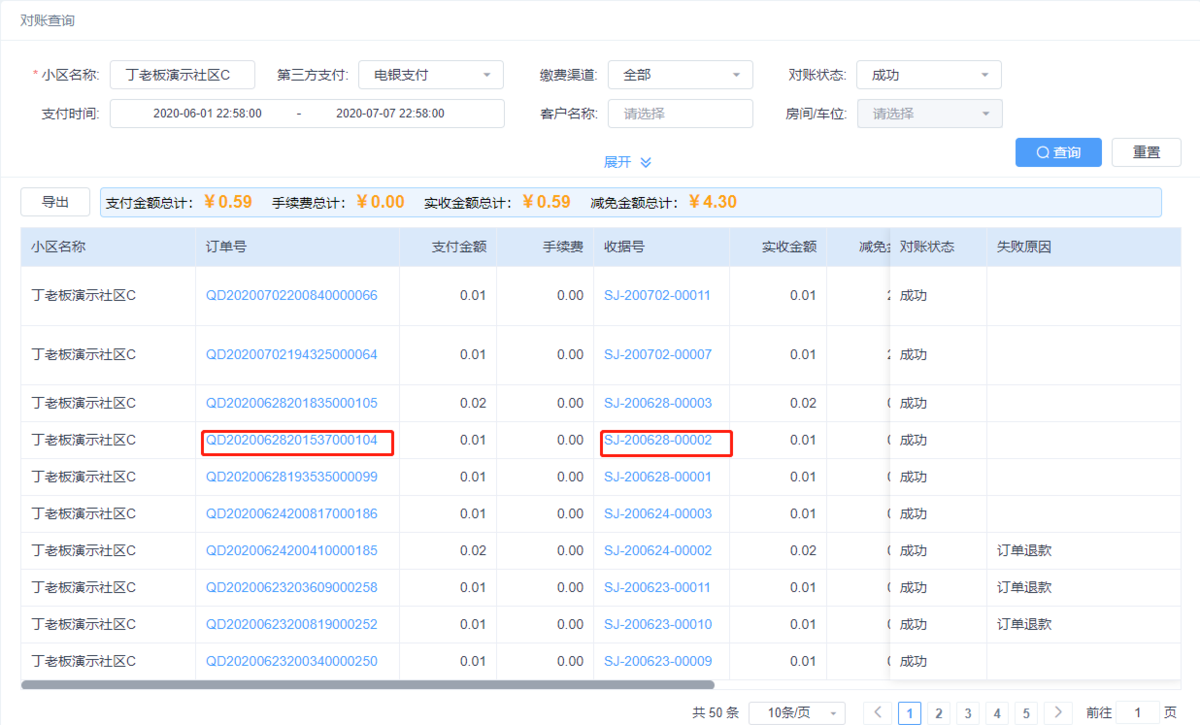1200x725 pixels.
Task: Open the 10条/页 page size dropdown
Action: [797, 713]
